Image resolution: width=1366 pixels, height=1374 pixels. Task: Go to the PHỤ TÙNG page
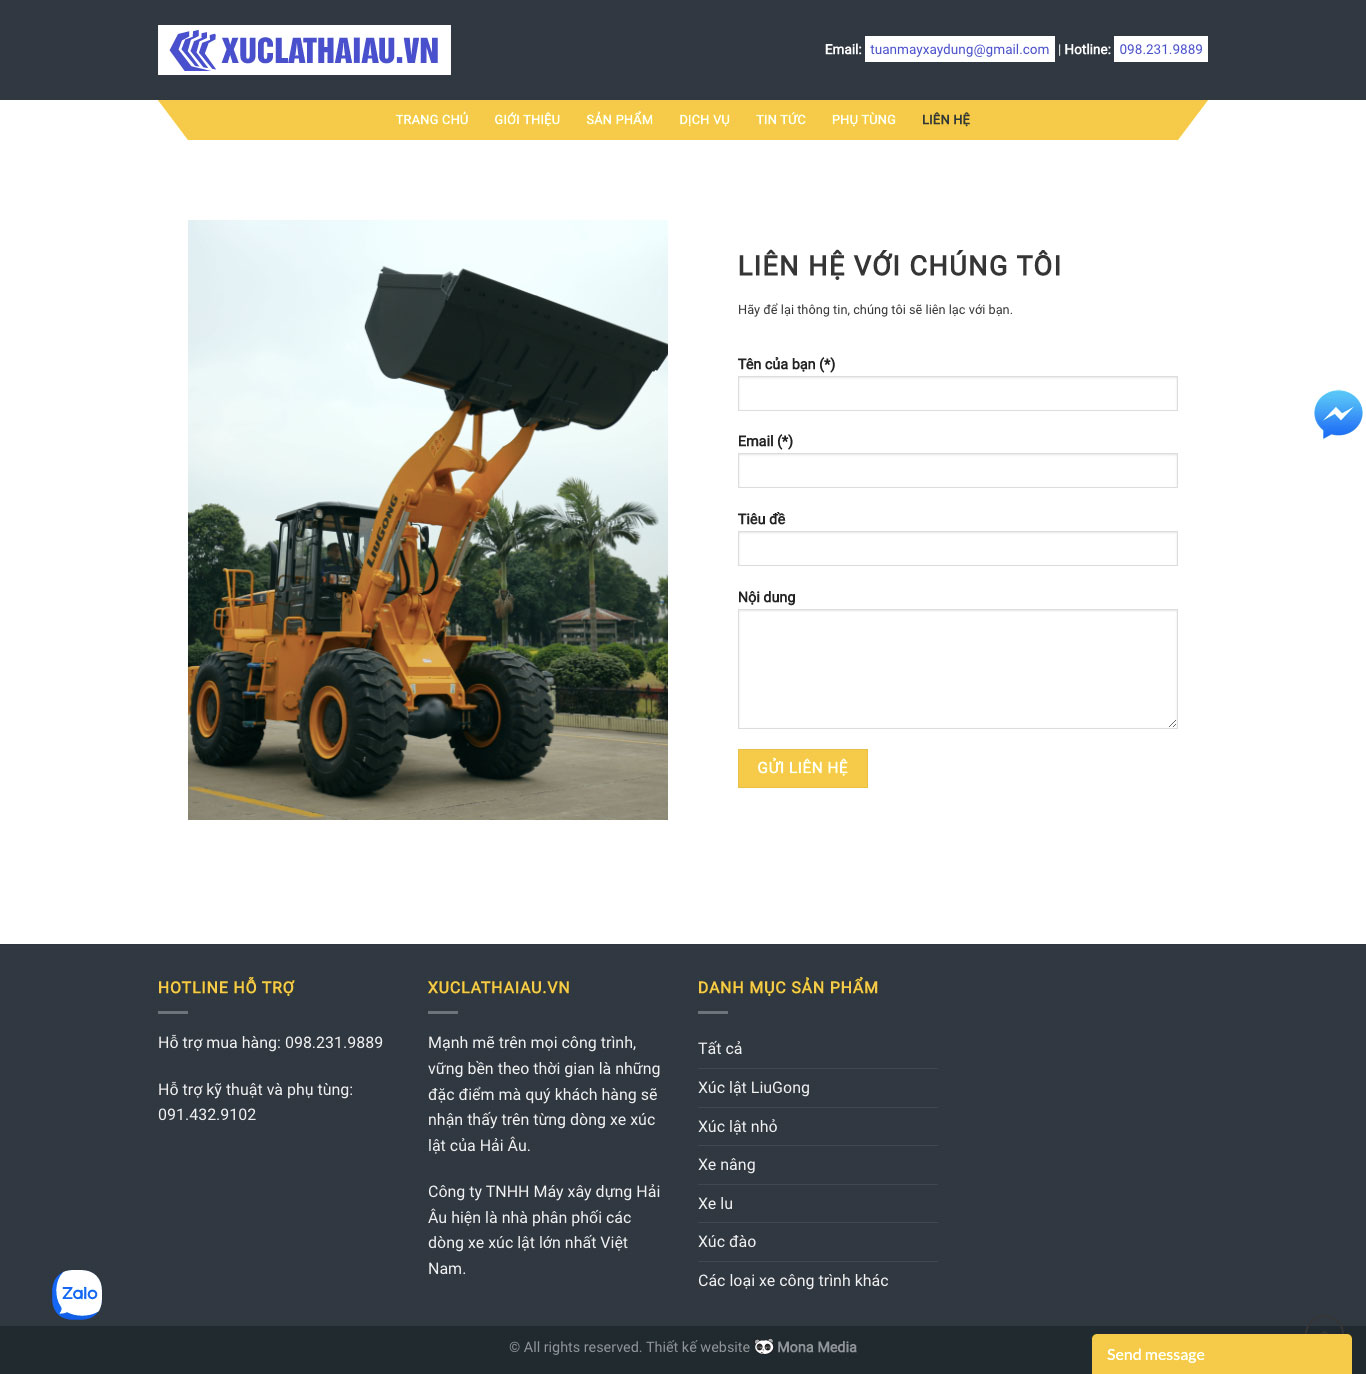[864, 120]
